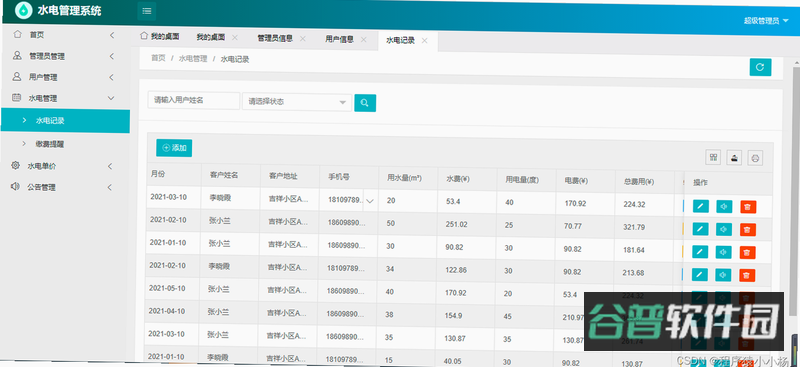Image resolution: width=800 pixels, height=367 pixels.
Task: Click the magnifier search button
Action: tap(365, 103)
